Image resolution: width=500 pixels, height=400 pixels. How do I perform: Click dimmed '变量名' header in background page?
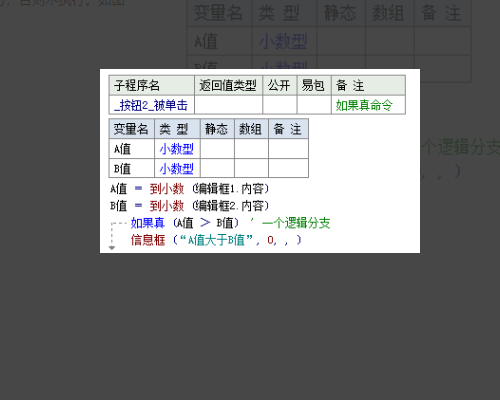(x=218, y=13)
